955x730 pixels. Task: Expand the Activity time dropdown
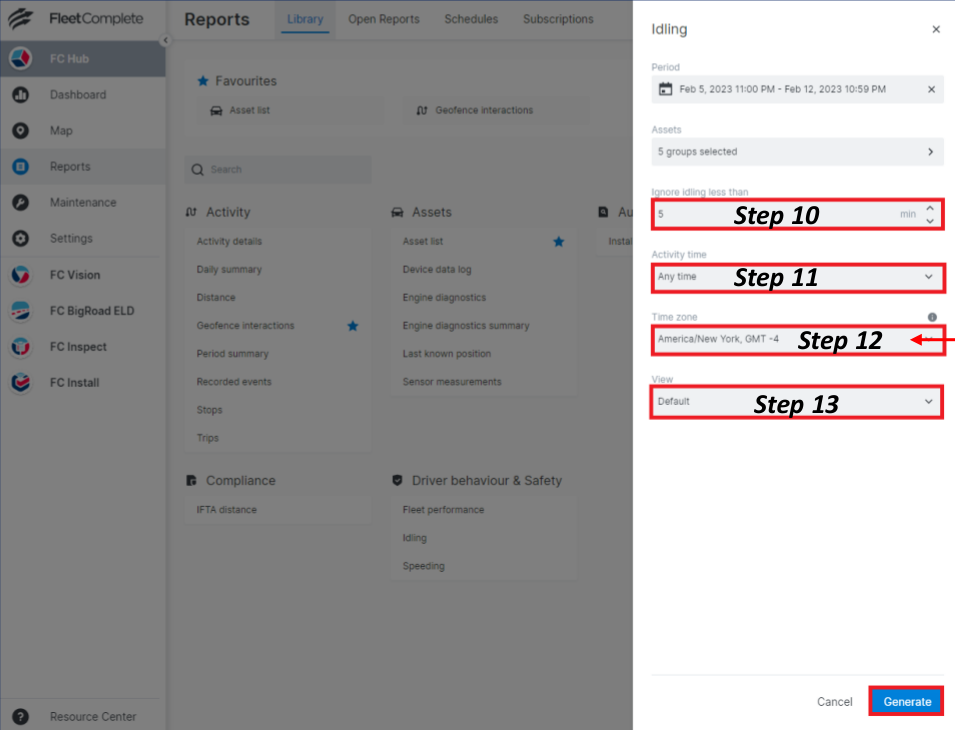tap(929, 277)
